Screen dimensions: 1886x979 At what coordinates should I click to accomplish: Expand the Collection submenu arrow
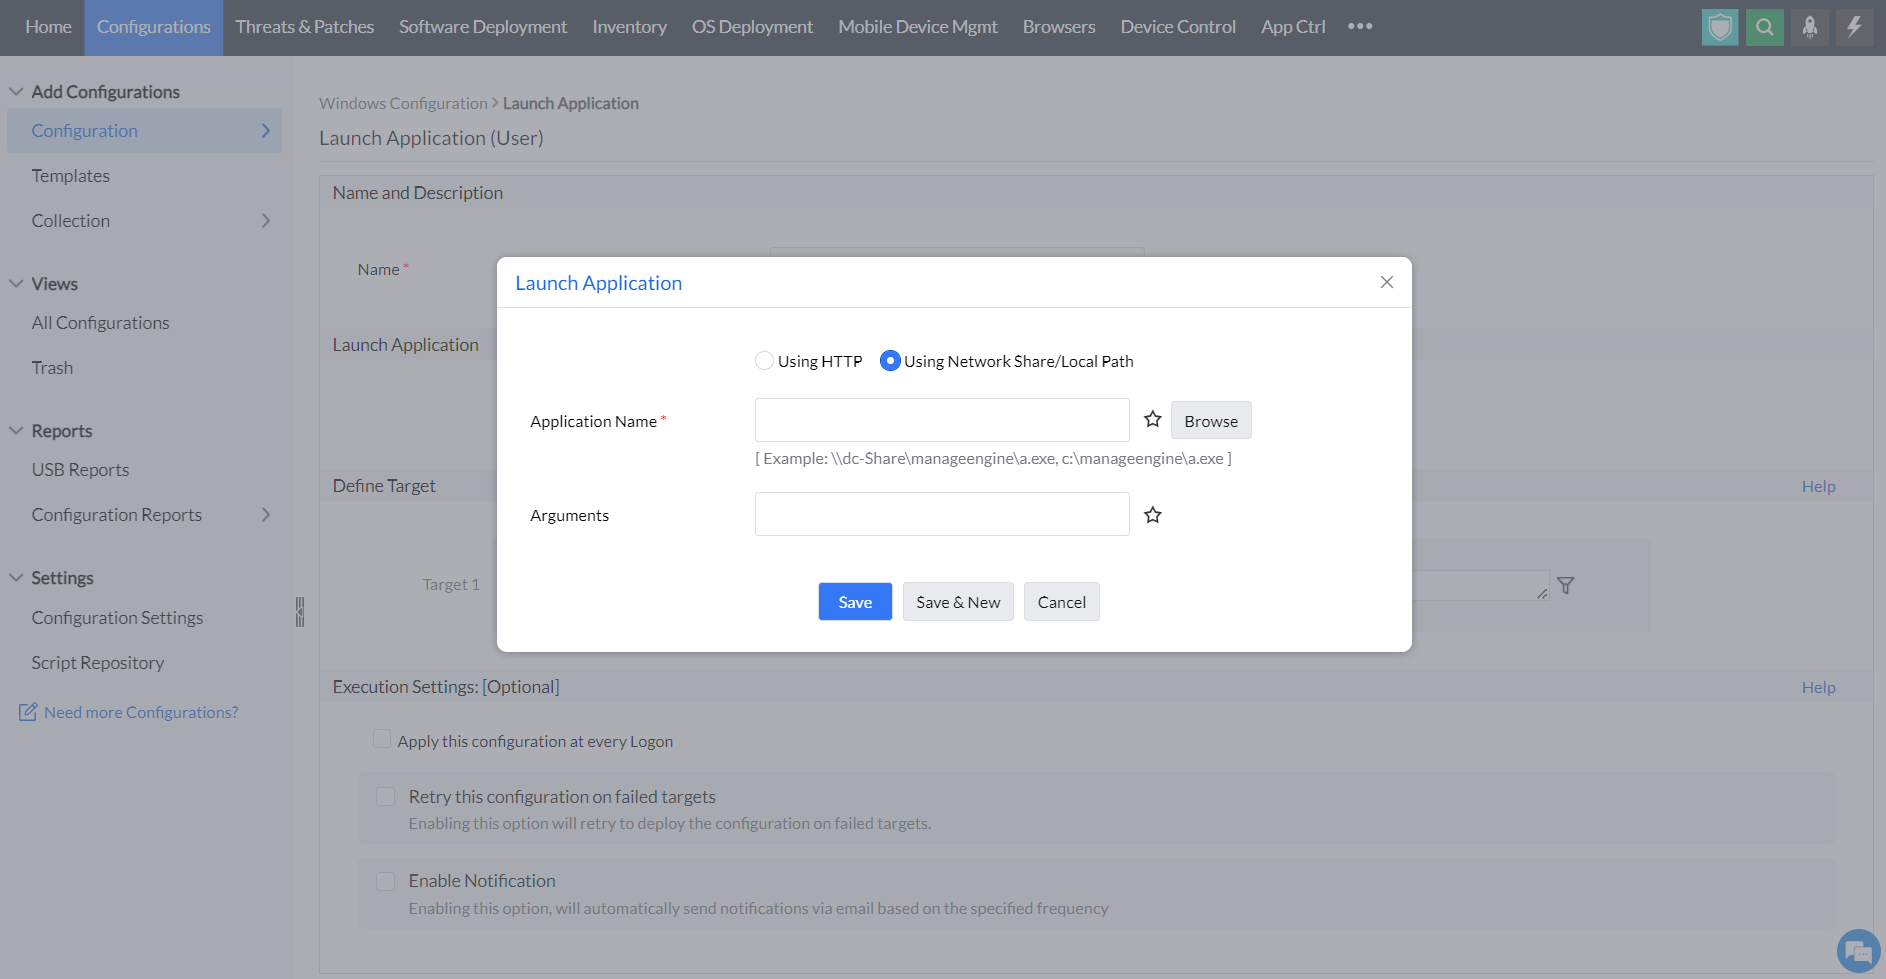(266, 221)
